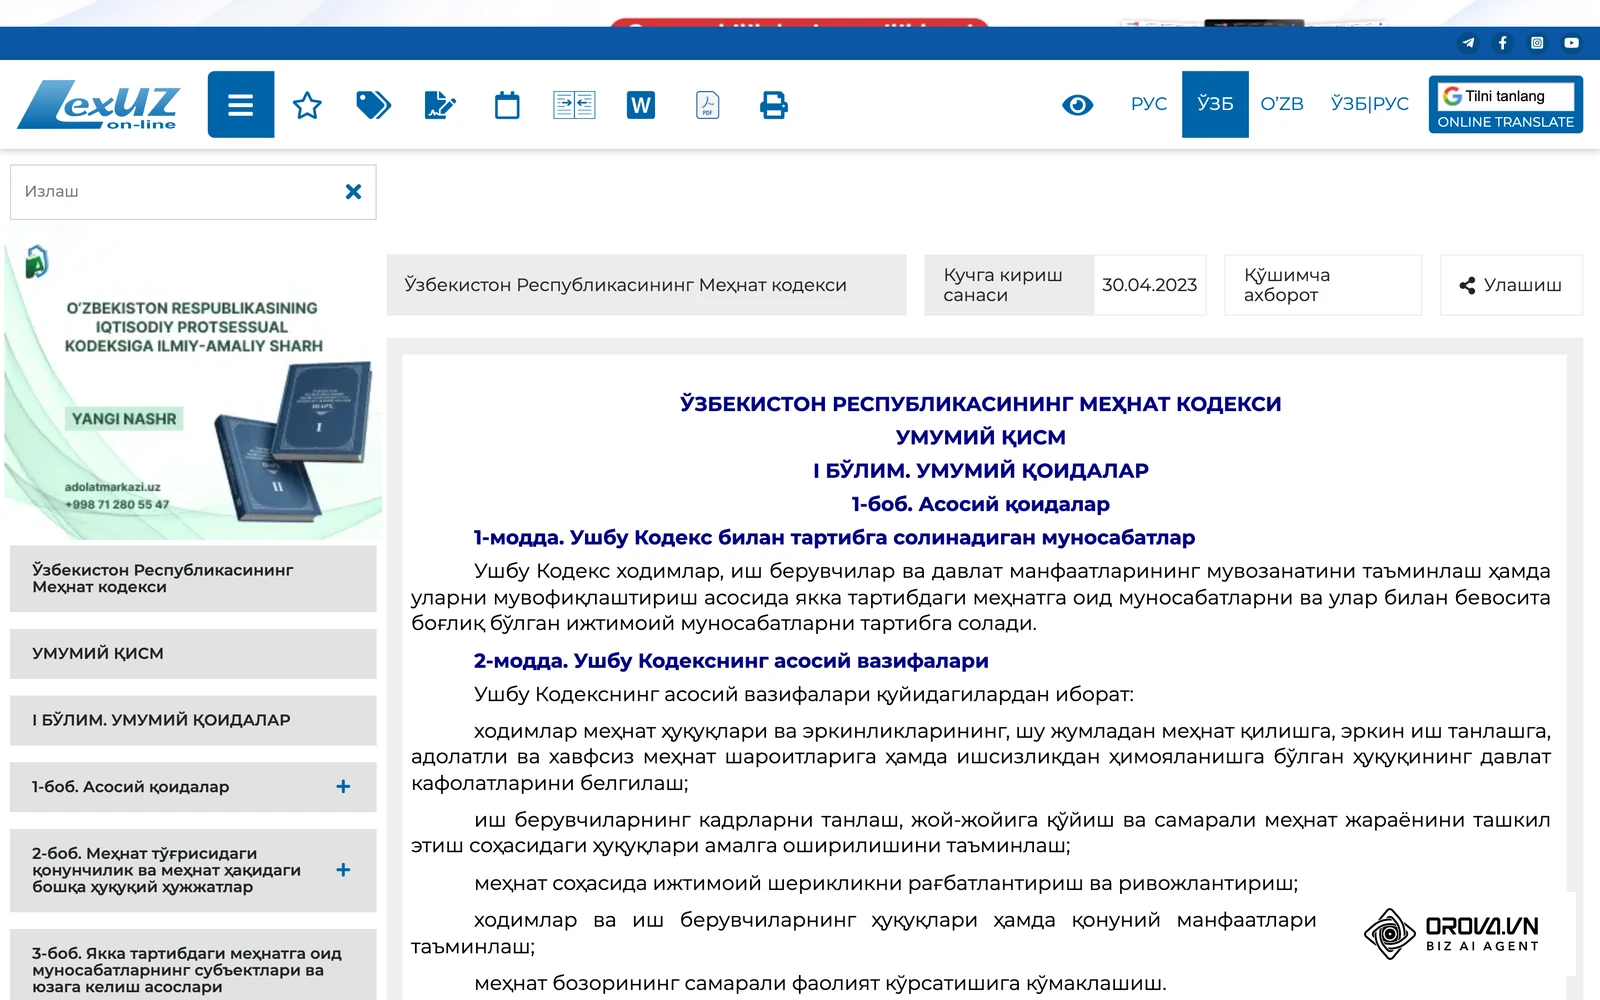Open the Facebook social icon
The width and height of the screenshot is (1600, 1000).
pos(1502,43)
